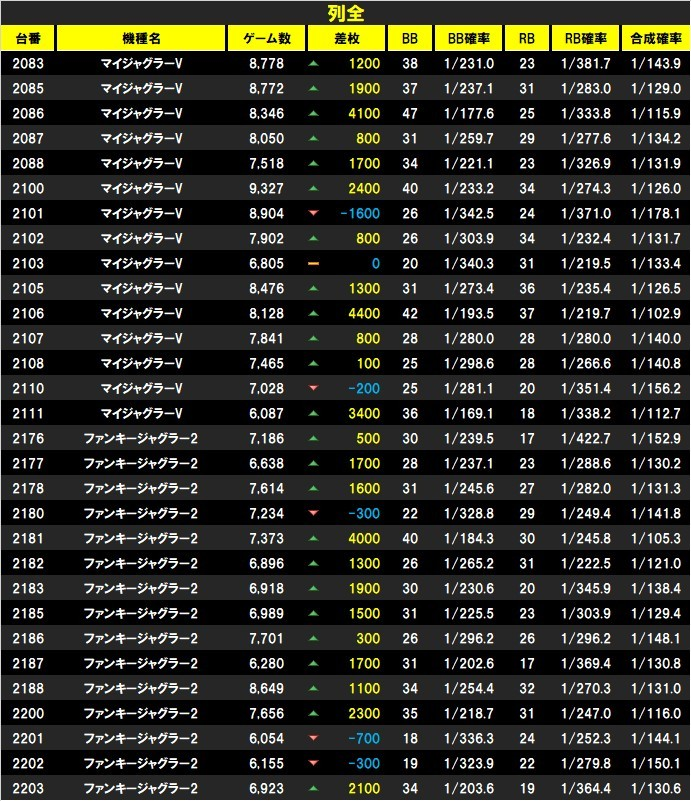This screenshot has width=691, height=801.
Task: Click the 3400 difference value
Action: tap(364, 413)
